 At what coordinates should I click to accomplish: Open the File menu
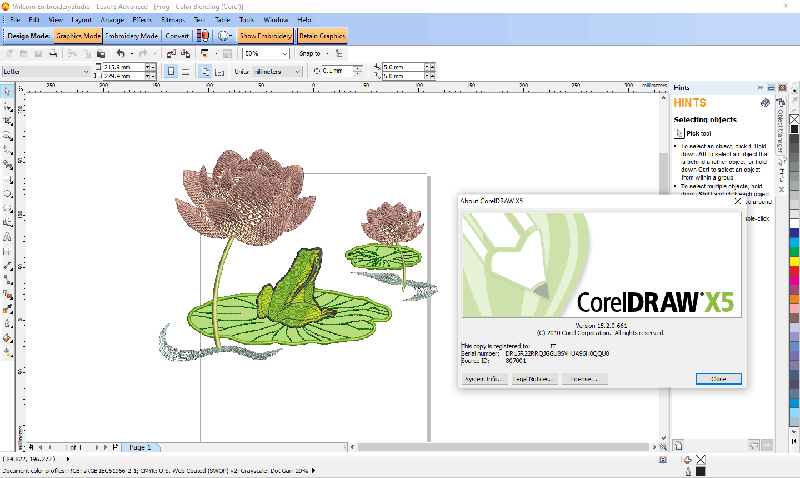pos(15,20)
